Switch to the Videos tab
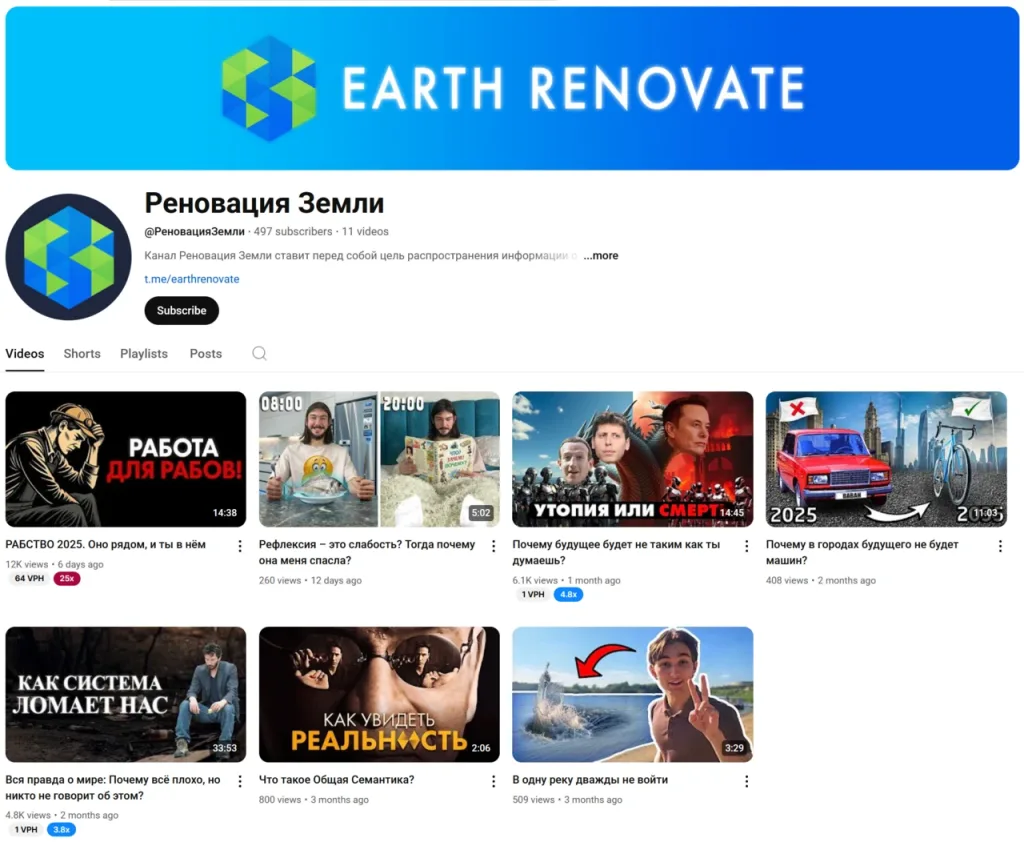Viewport: 1024px width, 842px height. pos(25,353)
